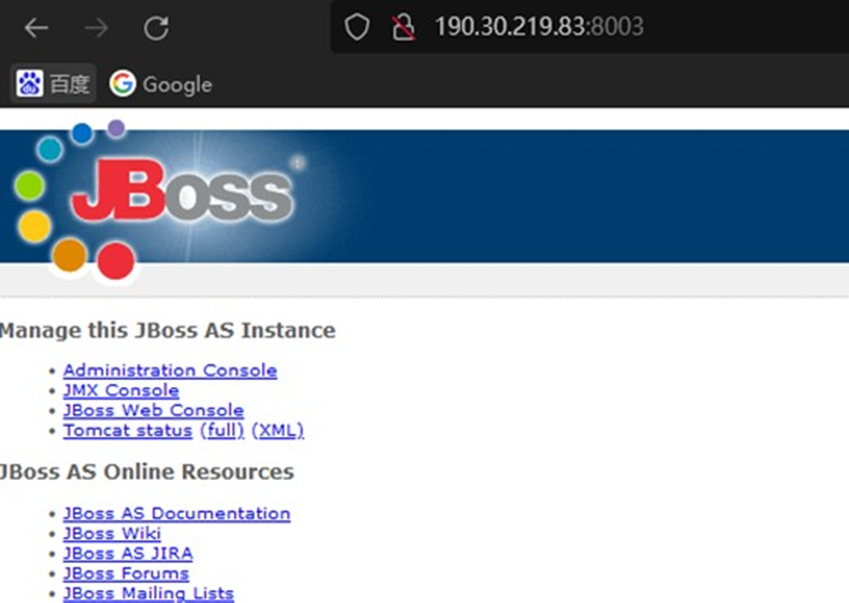Open the Baidu bookmark icon
Screen dimensions: 849x603
pyautogui.click(x=29, y=84)
